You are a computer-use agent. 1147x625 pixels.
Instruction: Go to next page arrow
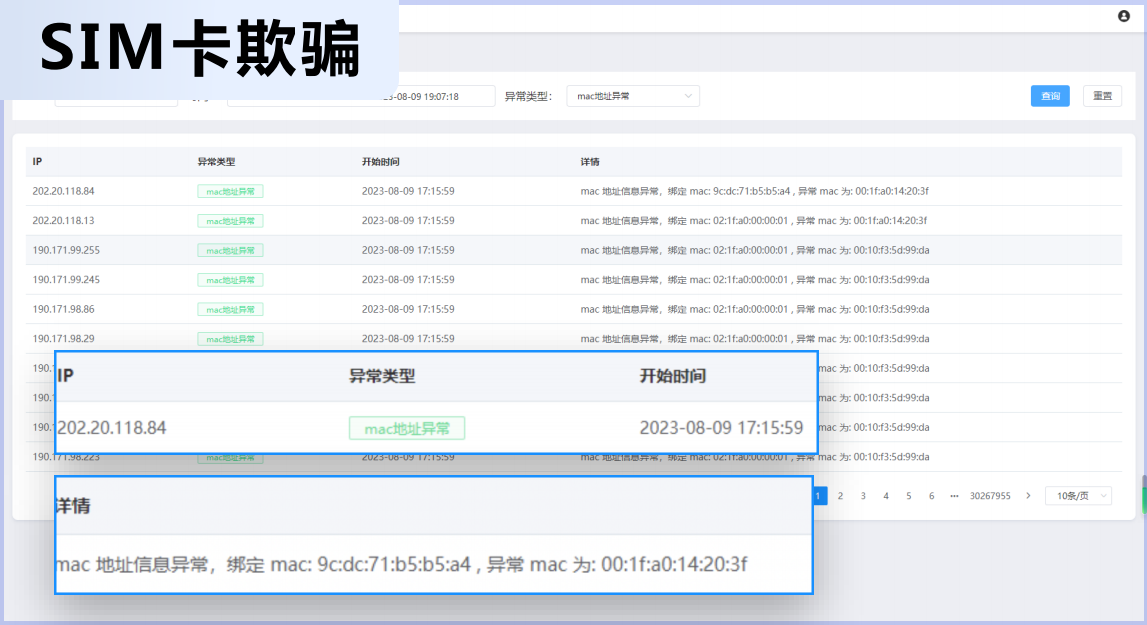[x=1028, y=496]
